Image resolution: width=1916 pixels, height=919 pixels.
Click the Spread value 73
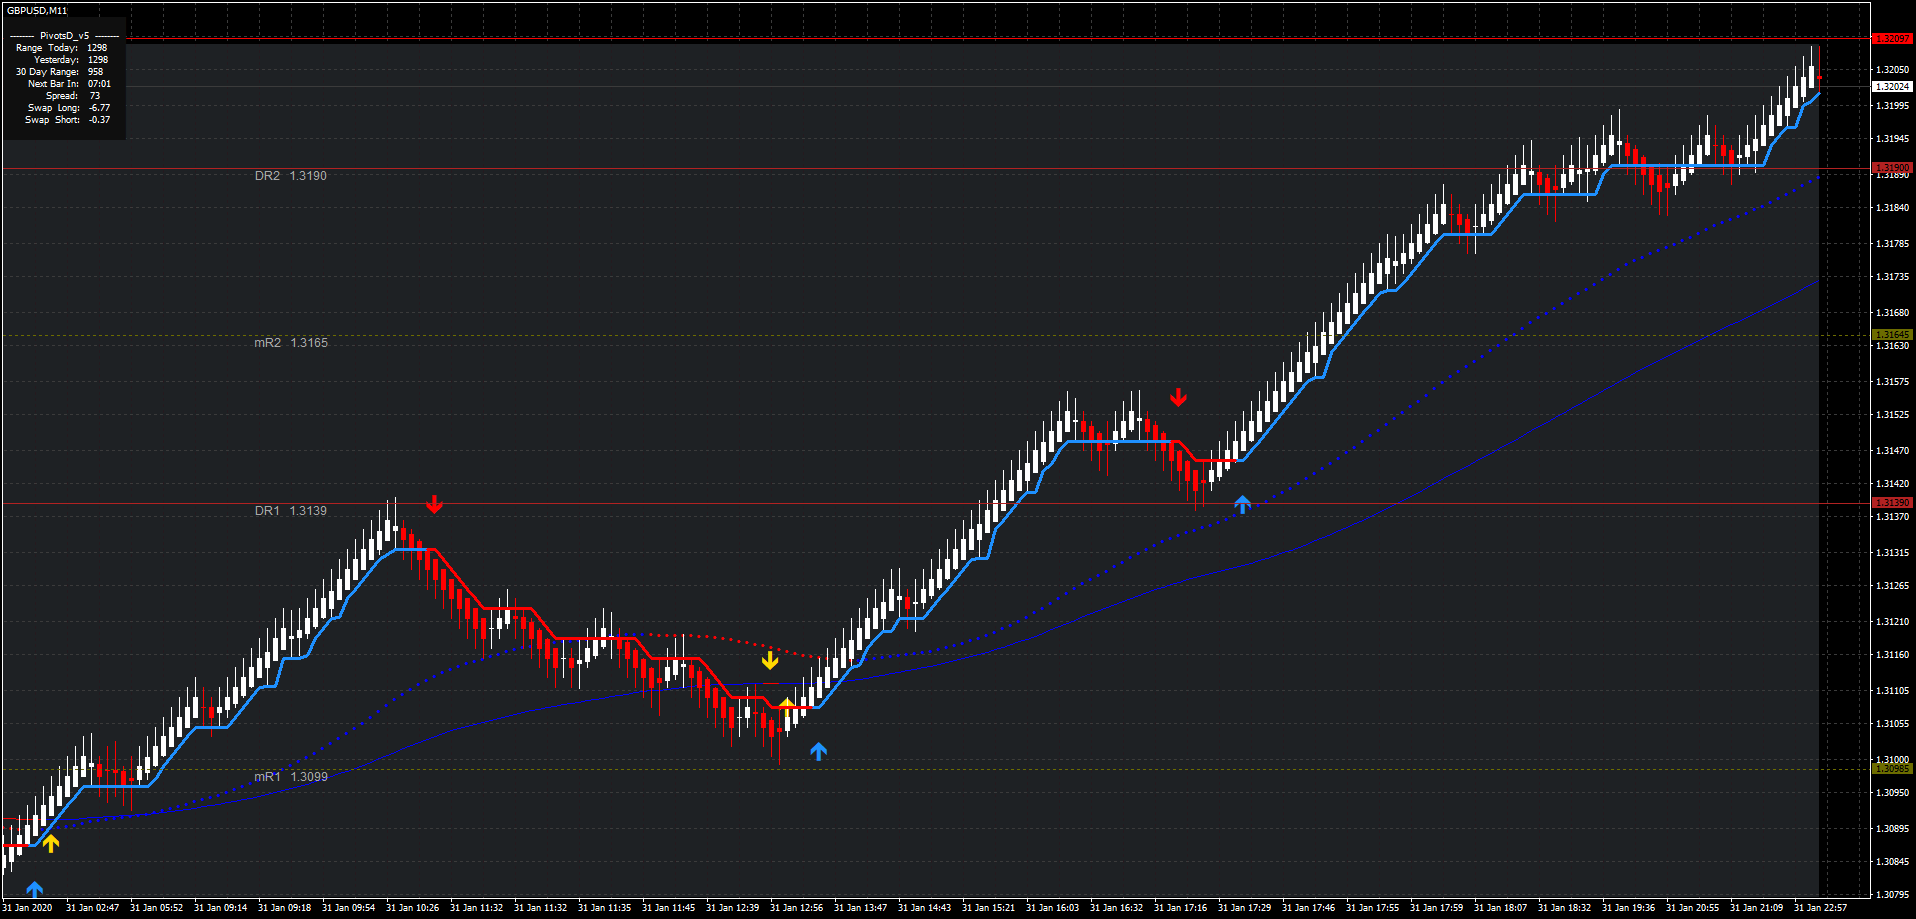click(x=95, y=96)
